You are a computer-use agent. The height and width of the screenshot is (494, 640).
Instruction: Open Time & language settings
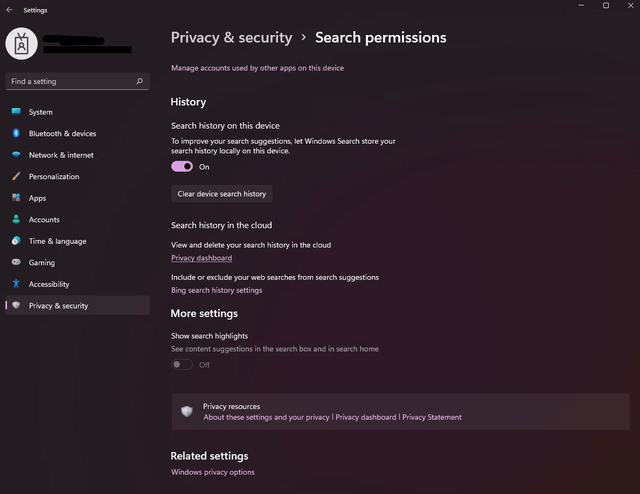click(x=78, y=241)
